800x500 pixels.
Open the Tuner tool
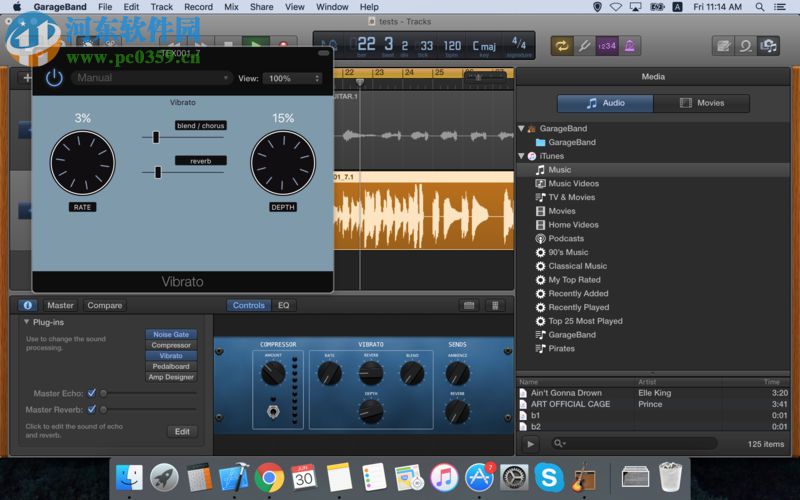tap(584, 46)
